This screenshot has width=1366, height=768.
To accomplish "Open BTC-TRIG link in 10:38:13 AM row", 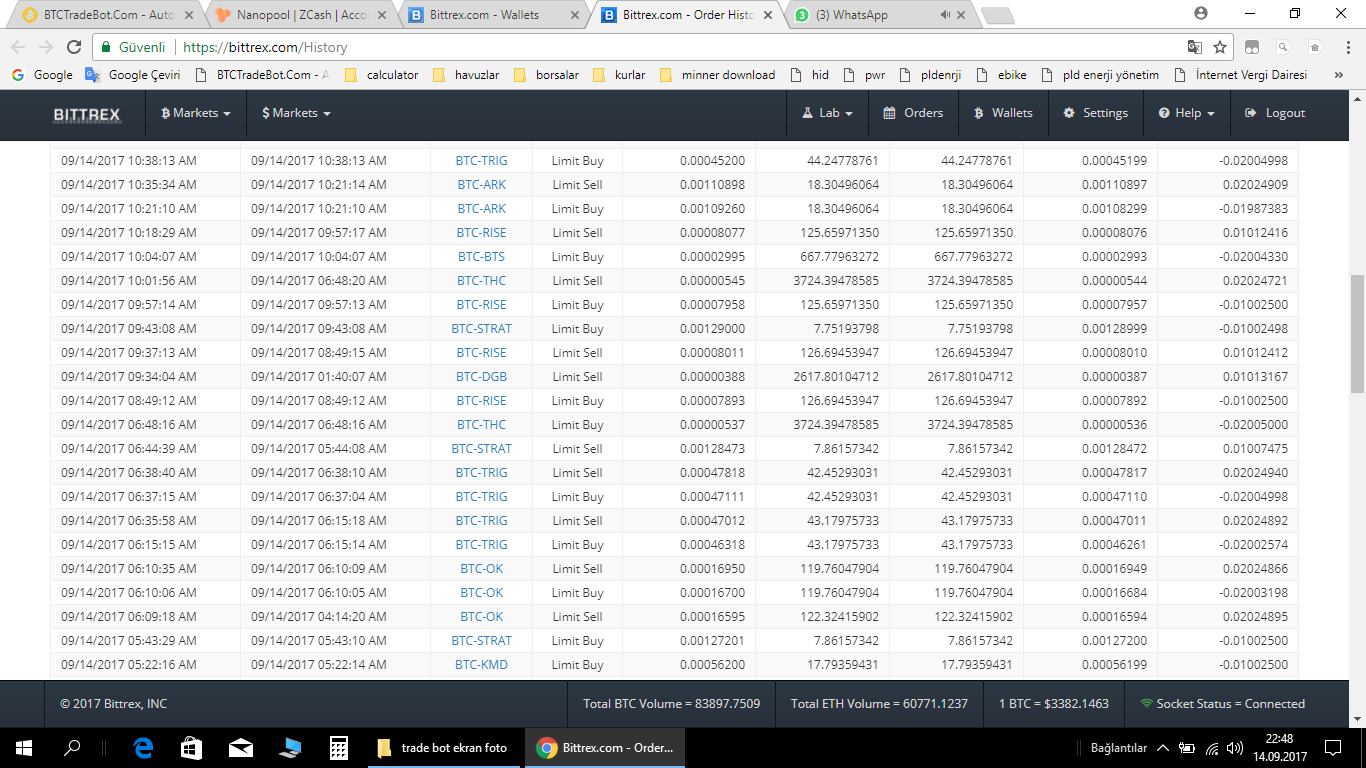I will [x=481, y=161].
